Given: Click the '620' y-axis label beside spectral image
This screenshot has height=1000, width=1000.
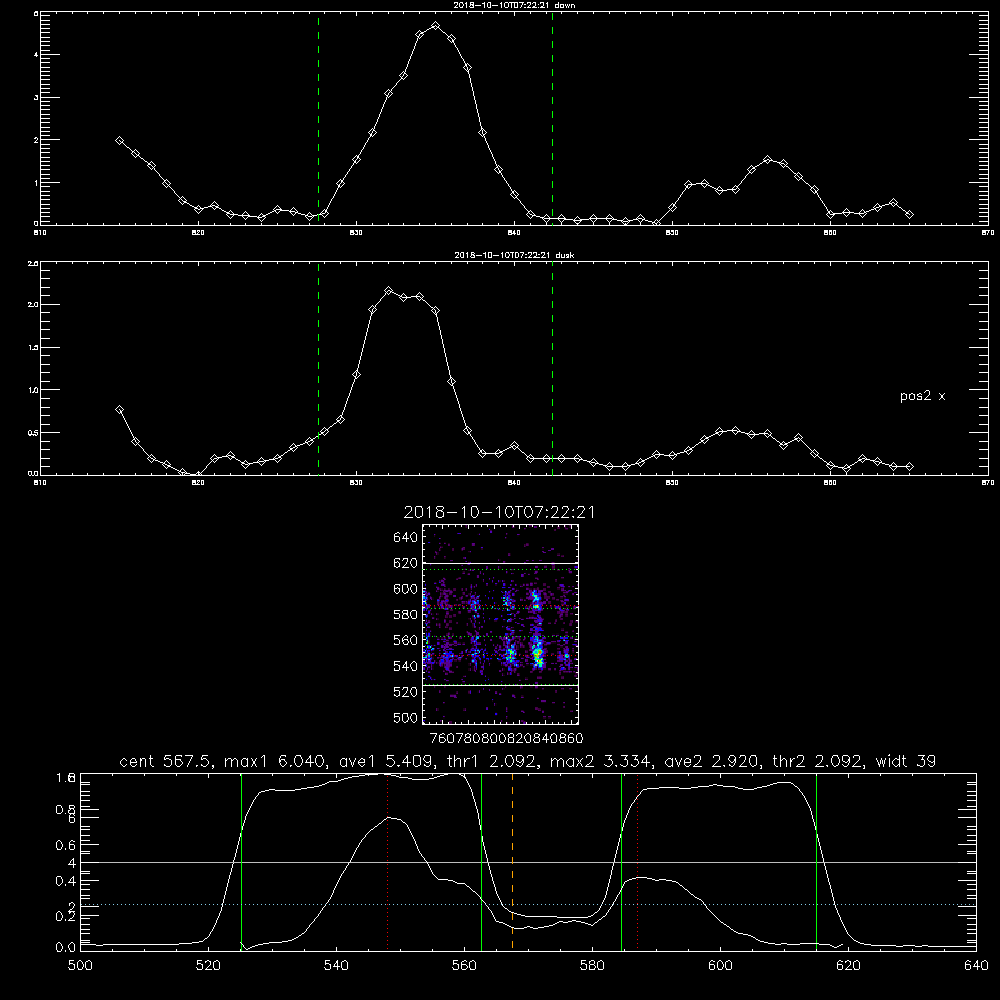Looking at the screenshot, I should click(x=405, y=563).
